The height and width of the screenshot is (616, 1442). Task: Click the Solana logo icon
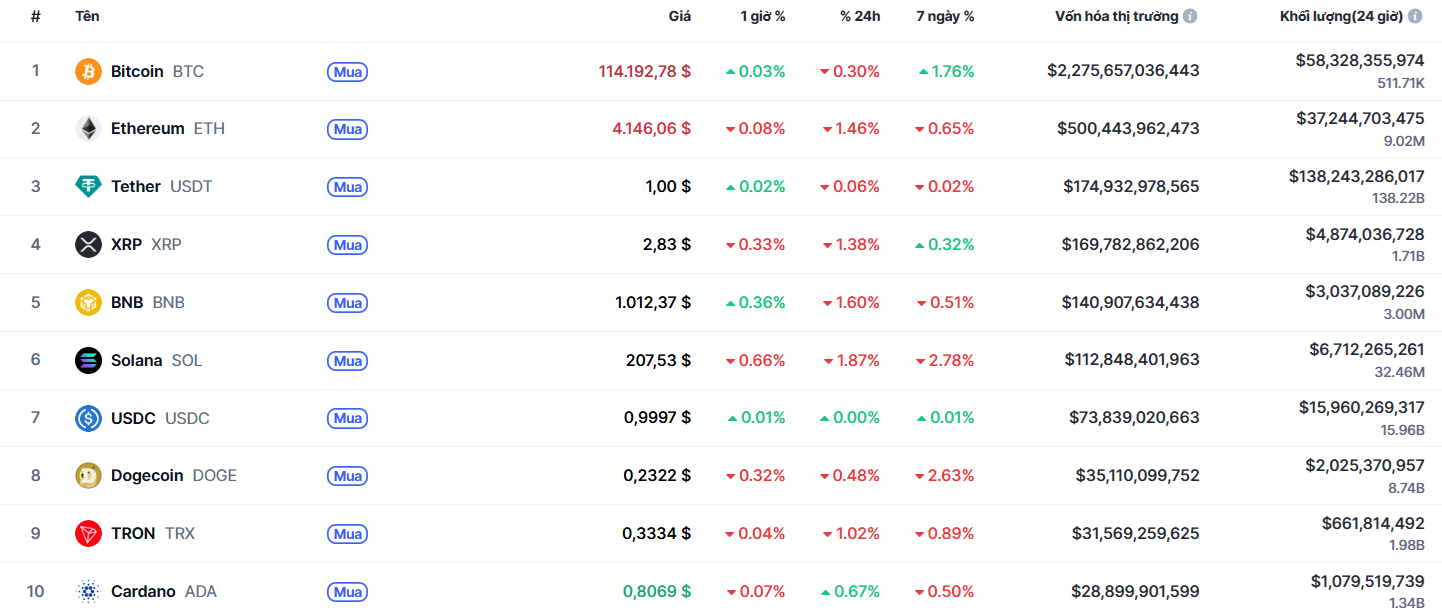tap(88, 360)
